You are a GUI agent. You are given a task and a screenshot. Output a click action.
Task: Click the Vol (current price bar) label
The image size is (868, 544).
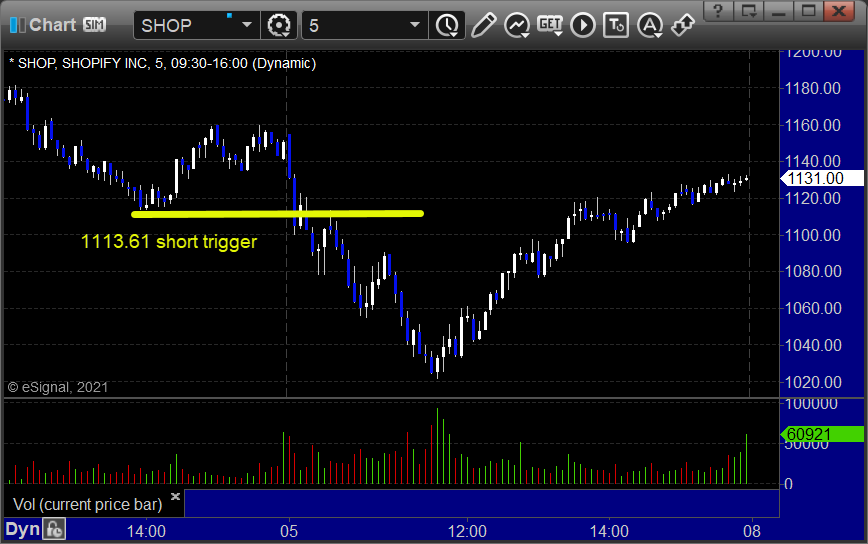click(x=87, y=504)
